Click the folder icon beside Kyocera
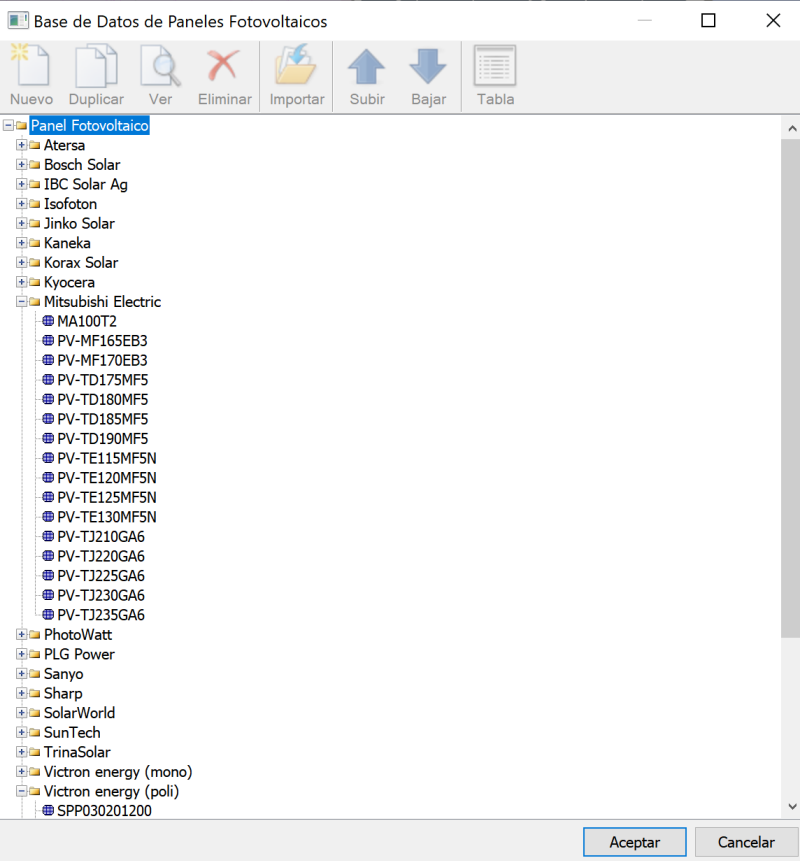This screenshot has width=800, height=861. pos(35,282)
